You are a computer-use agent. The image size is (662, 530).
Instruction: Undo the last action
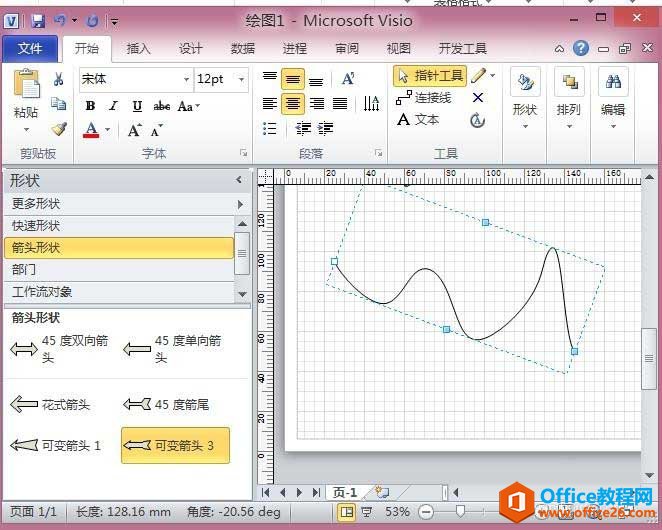[60, 20]
